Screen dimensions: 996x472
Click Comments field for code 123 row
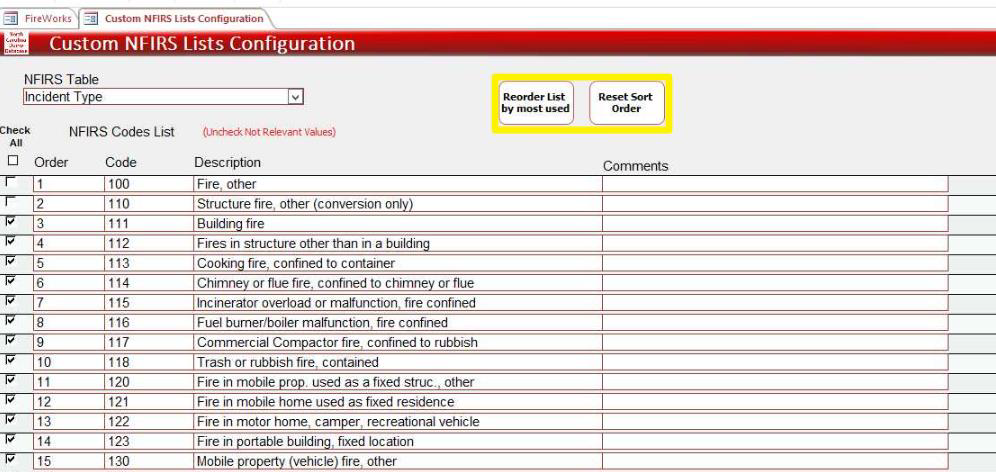point(775,441)
